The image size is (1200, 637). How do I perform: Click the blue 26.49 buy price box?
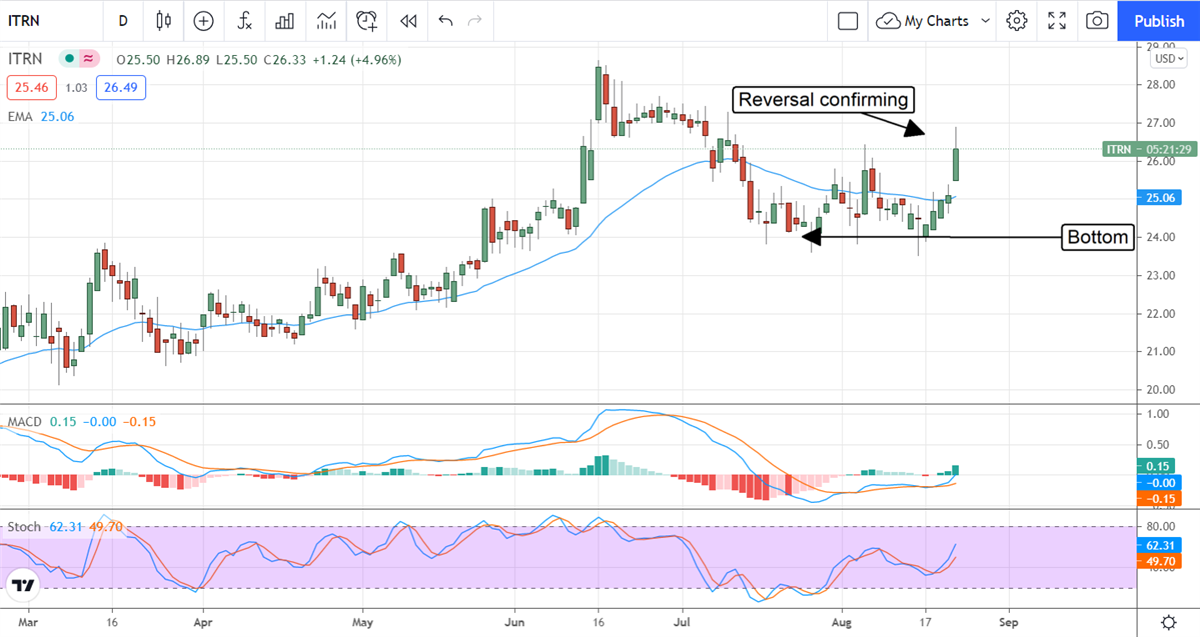pyautogui.click(x=121, y=88)
